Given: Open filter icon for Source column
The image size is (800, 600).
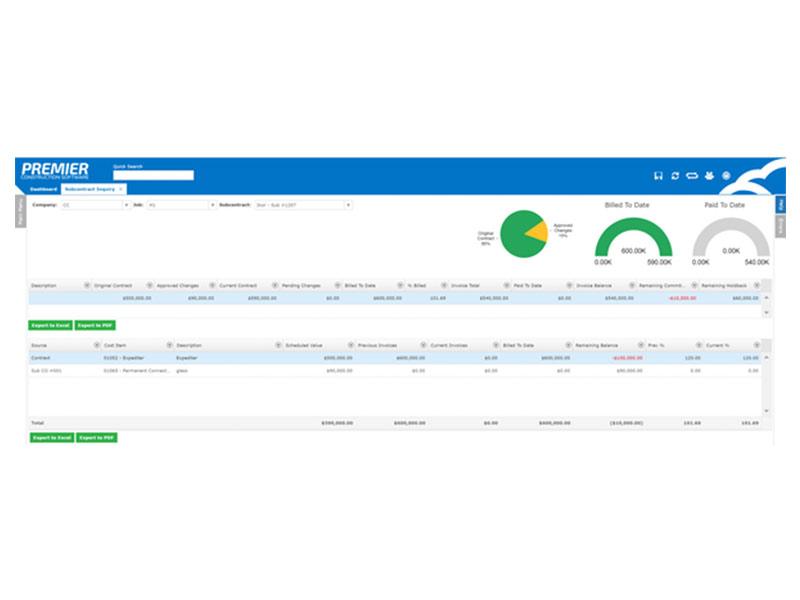Looking at the screenshot, I should pos(97,345).
